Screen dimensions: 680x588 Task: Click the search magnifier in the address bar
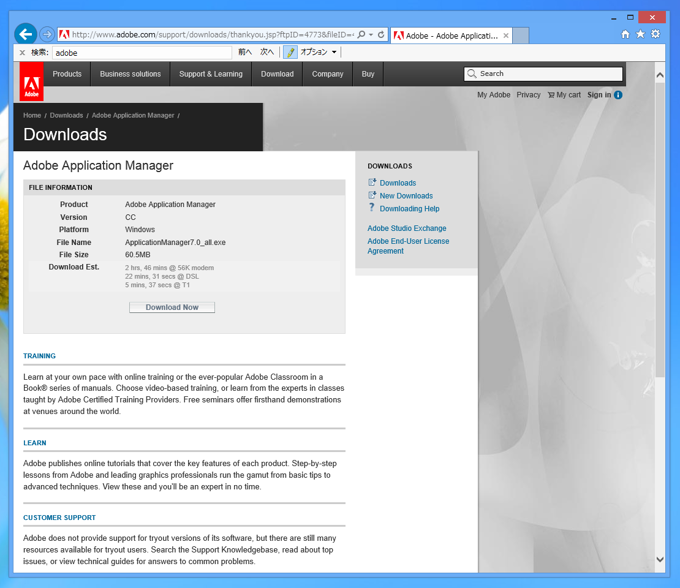[361, 34]
